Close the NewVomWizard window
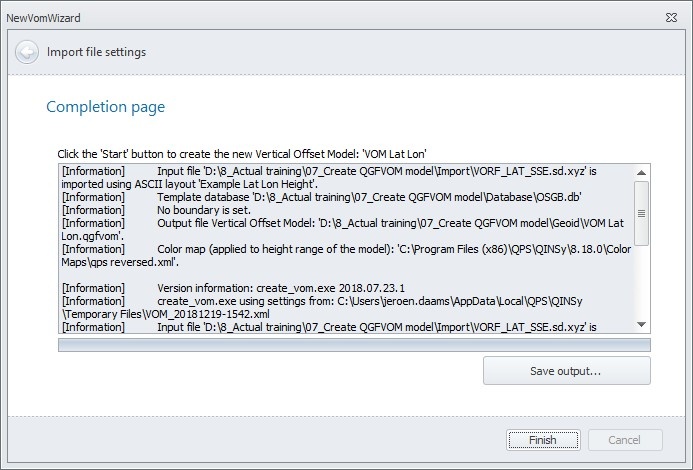 pyautogui.click(x=672, y=17)
